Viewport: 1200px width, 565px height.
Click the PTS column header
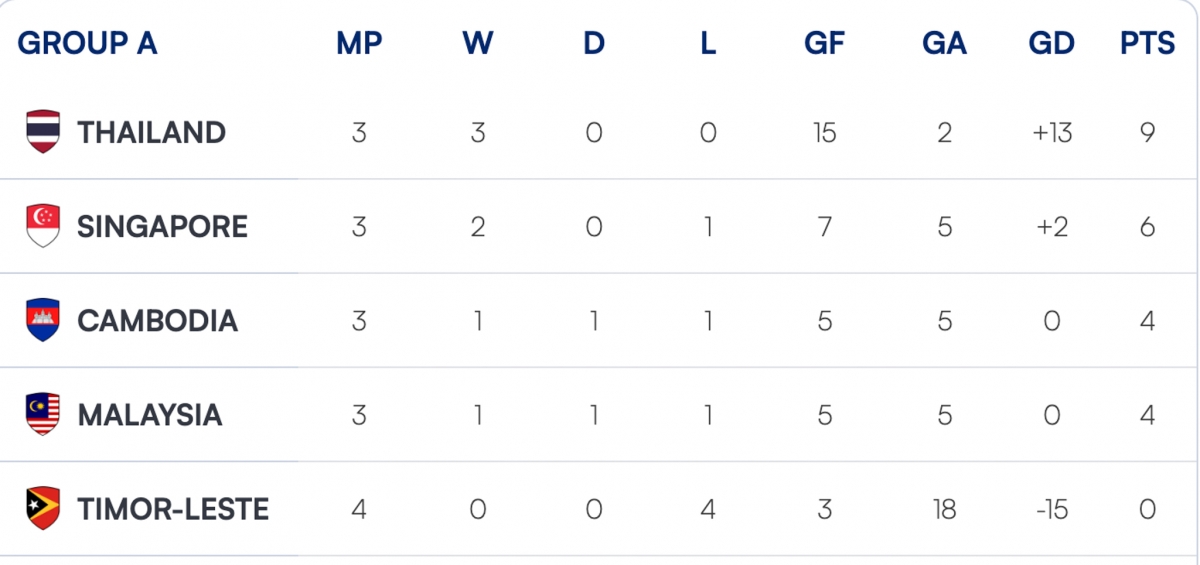(1148, 43)
